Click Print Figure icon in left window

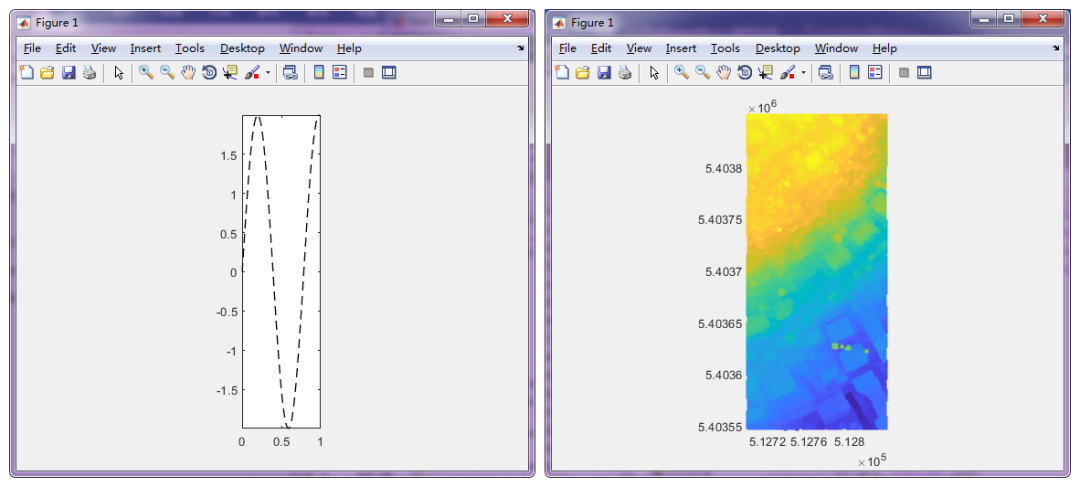tap(89, 72)
